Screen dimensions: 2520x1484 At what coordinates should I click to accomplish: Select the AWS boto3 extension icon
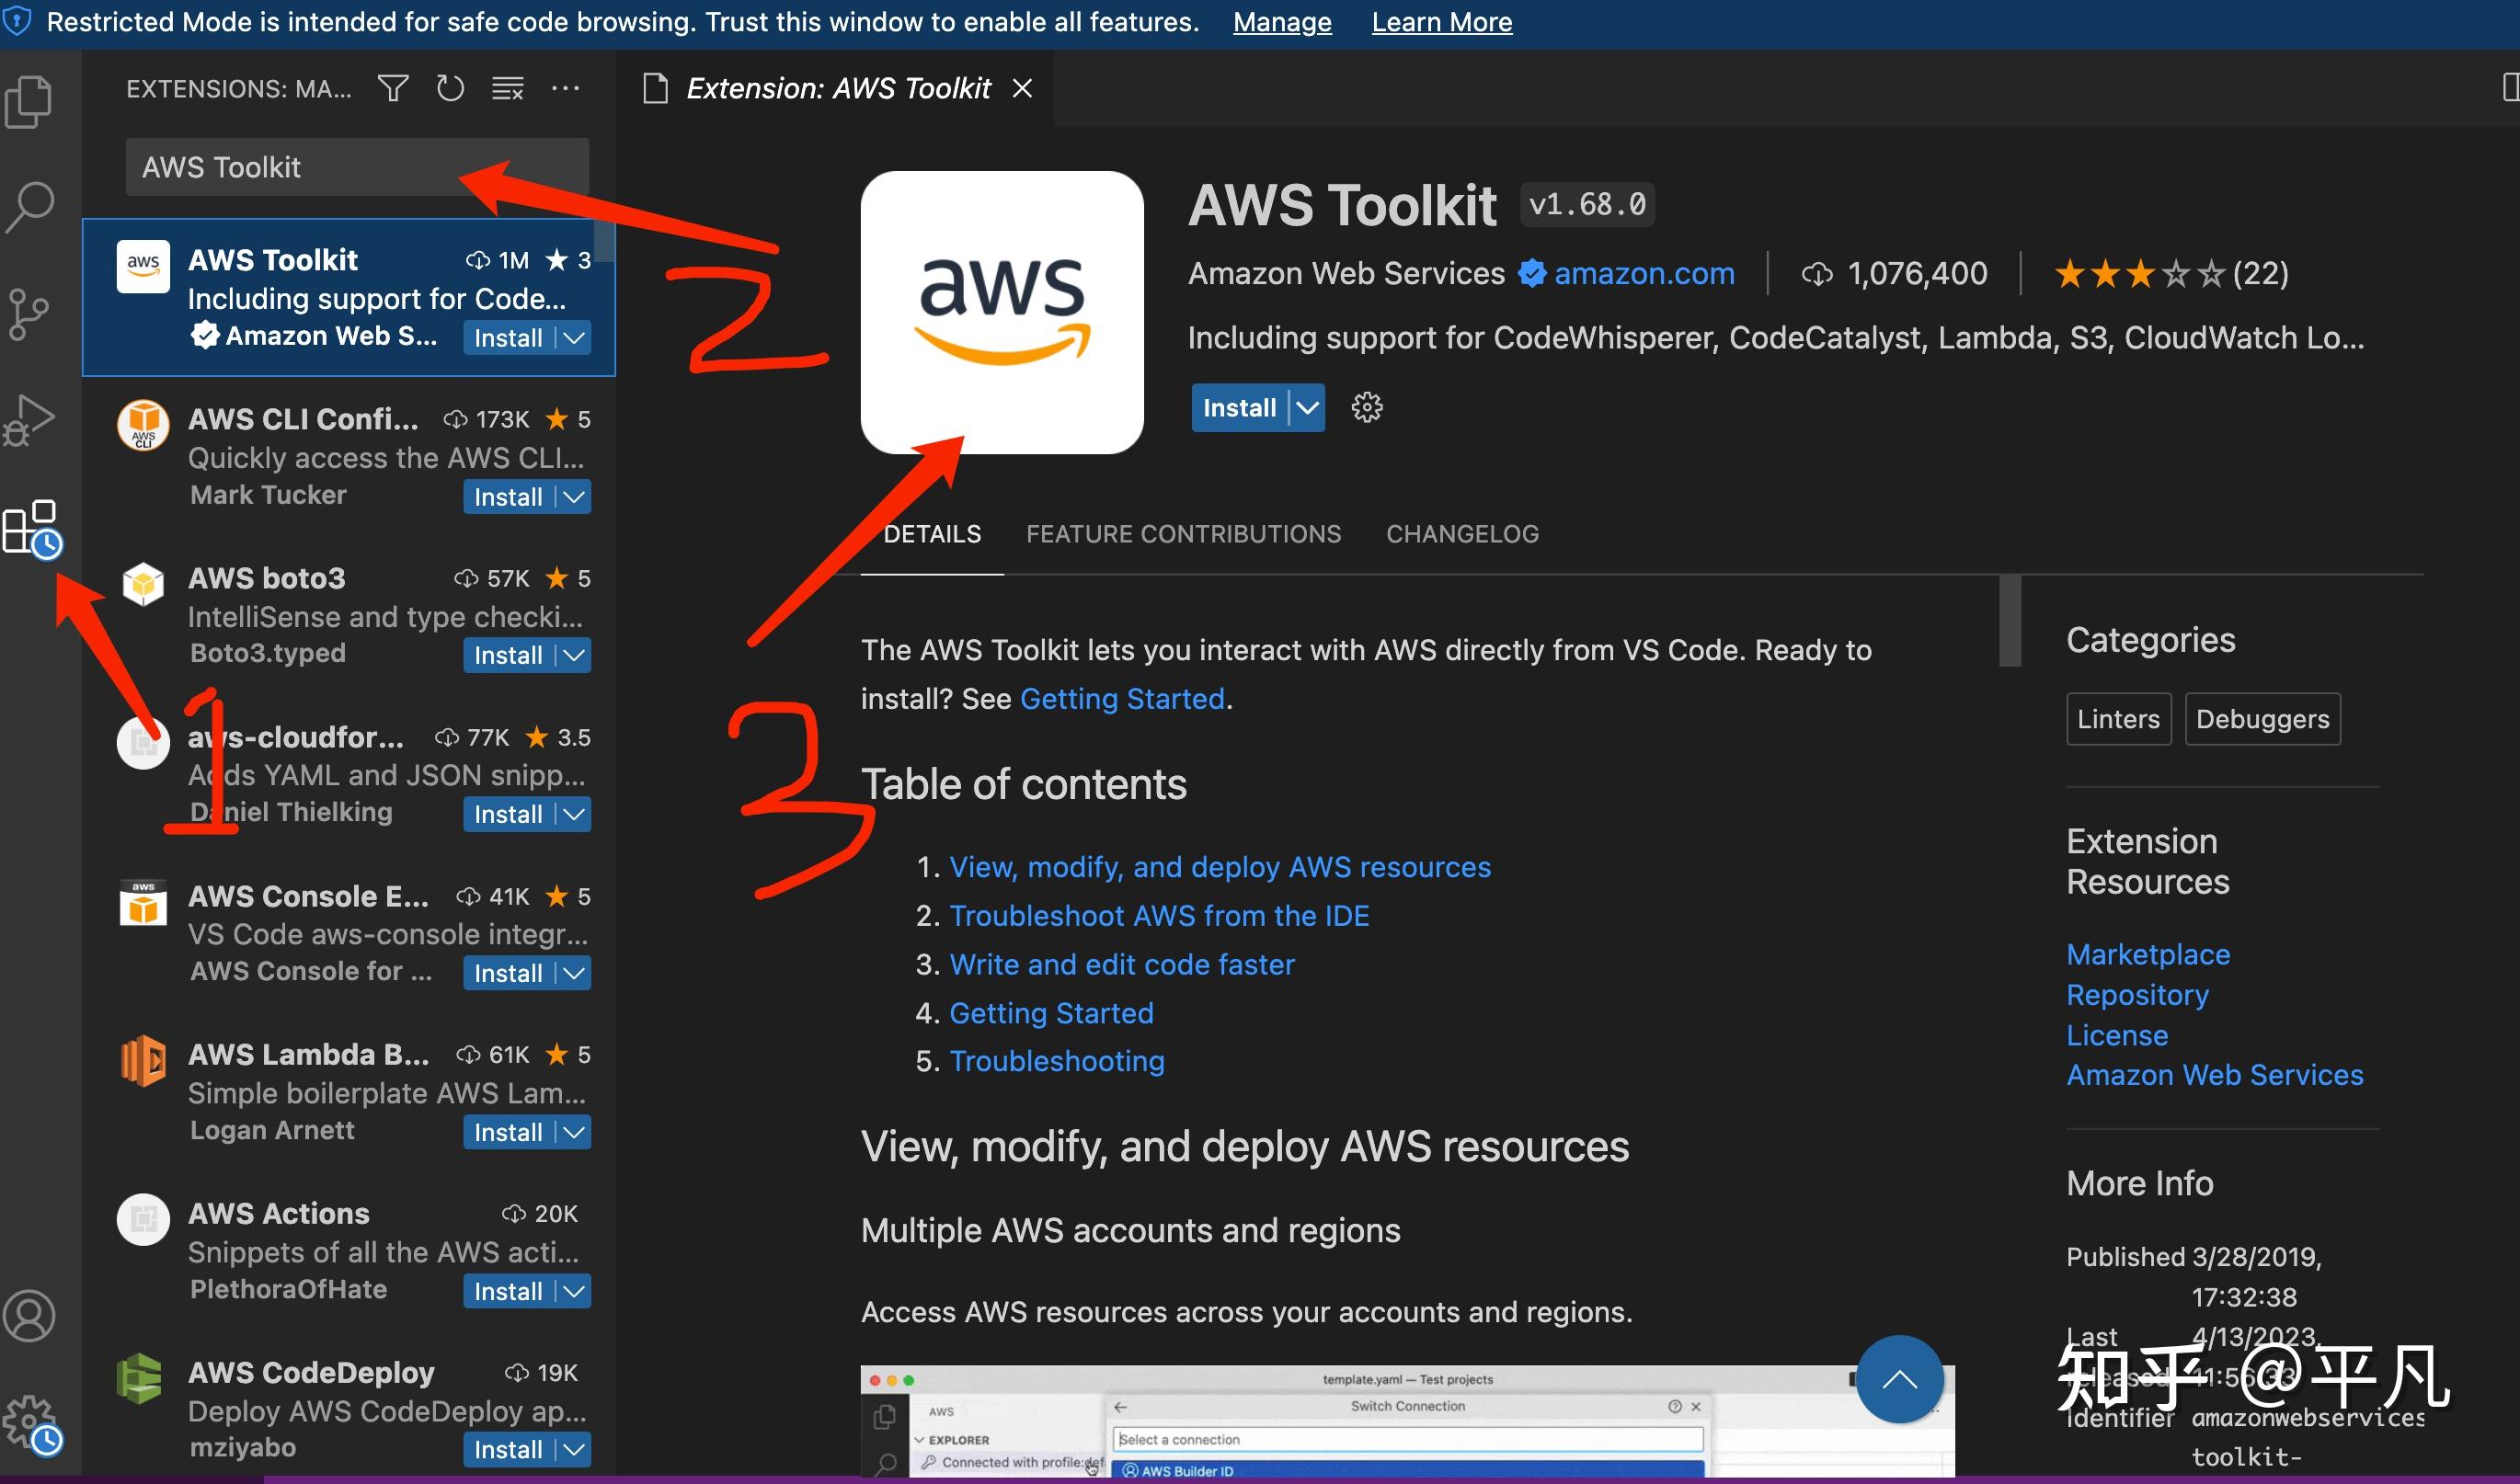click(x=143, y=583)
